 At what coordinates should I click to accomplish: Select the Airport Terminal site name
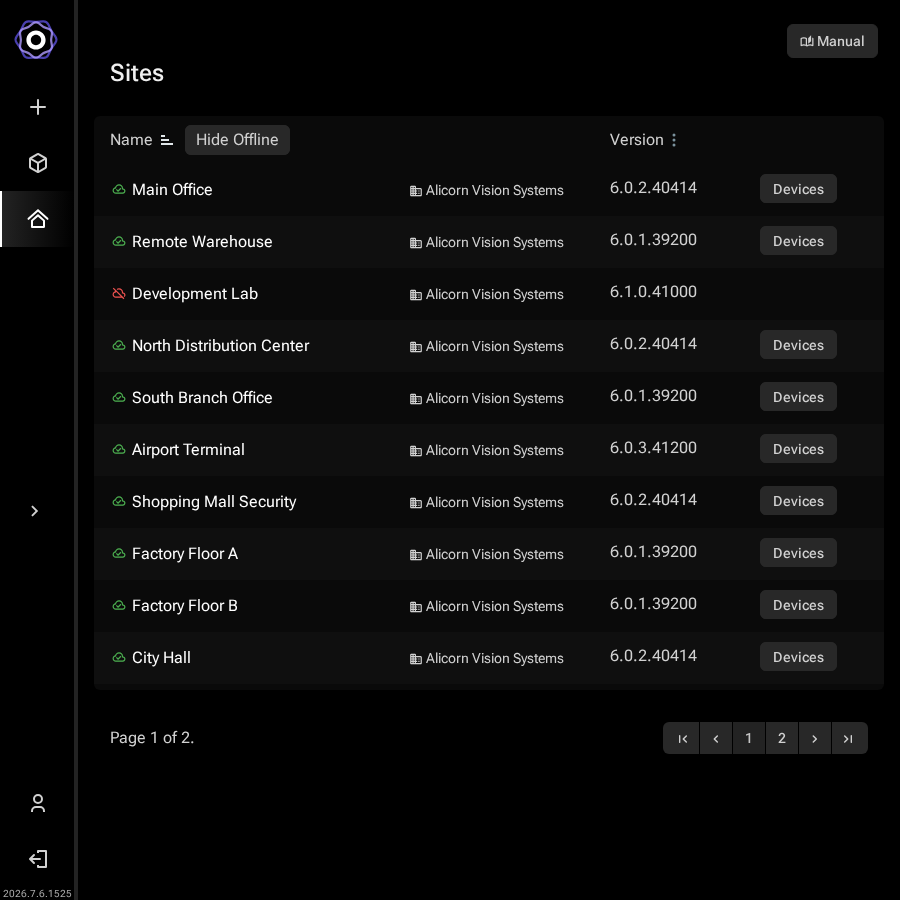188,449
